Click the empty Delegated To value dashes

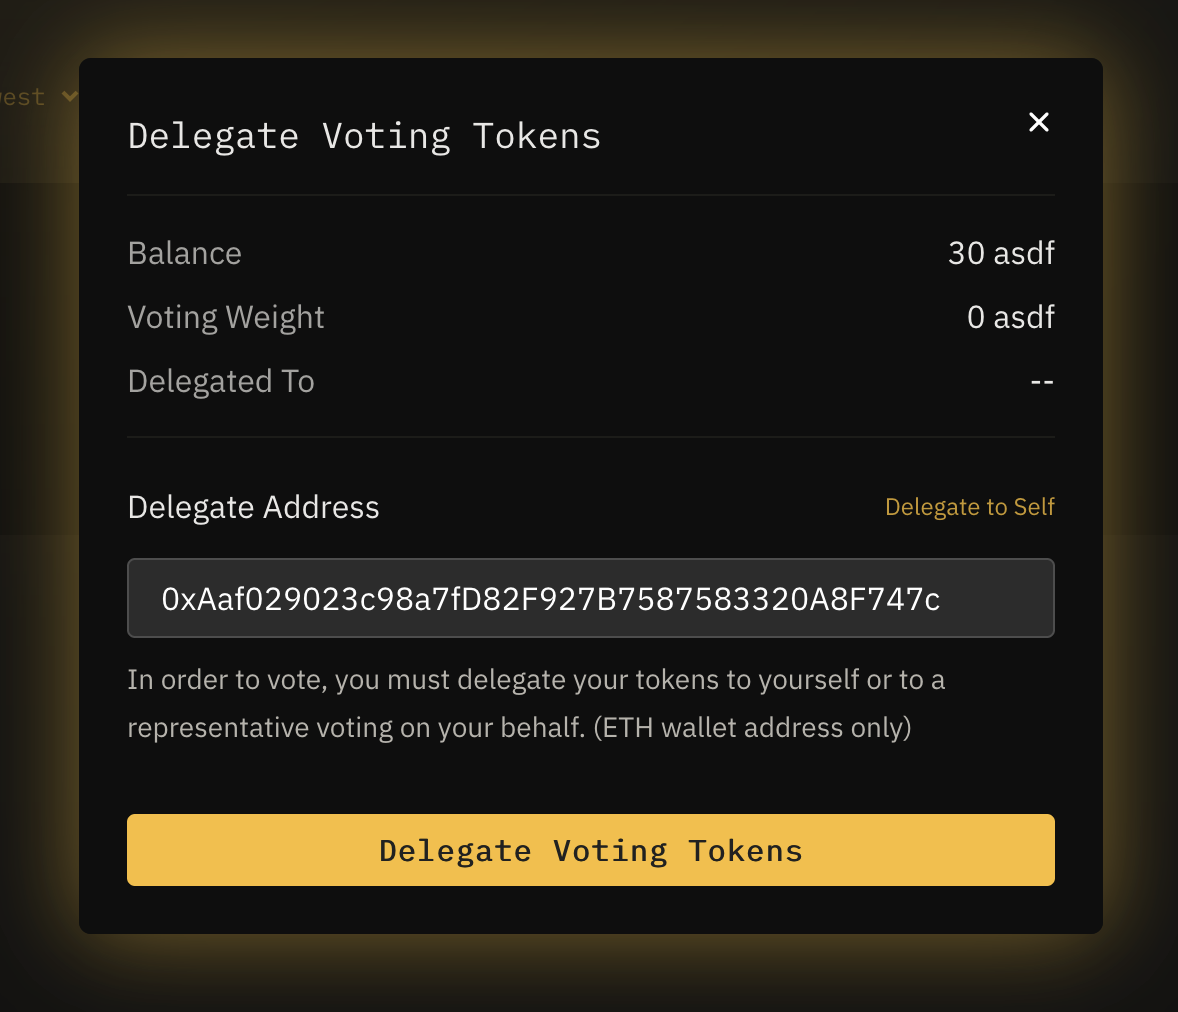click(1042, 382)
